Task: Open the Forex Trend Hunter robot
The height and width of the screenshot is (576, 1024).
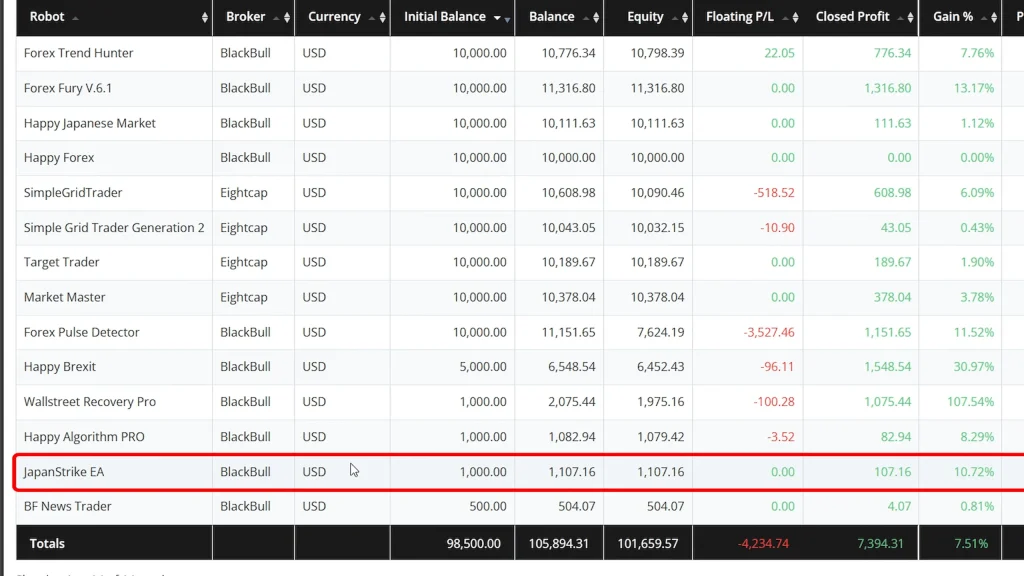Action: 79,53
